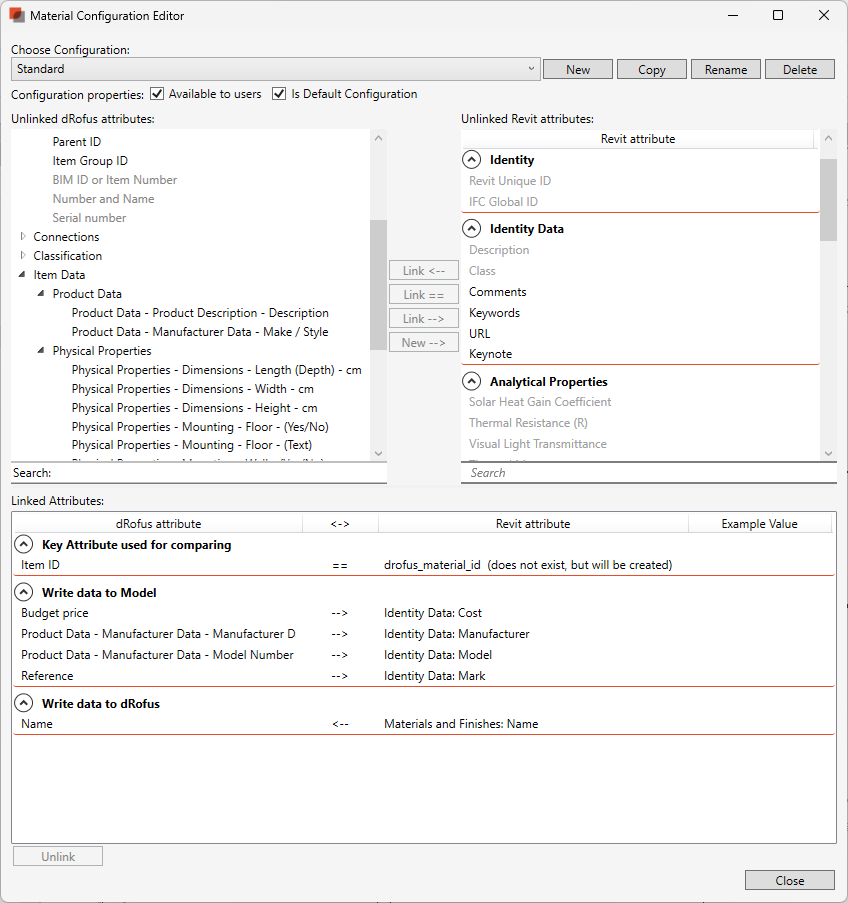Click the Material Configuration Editor app icon

click(x=16, y=16)
